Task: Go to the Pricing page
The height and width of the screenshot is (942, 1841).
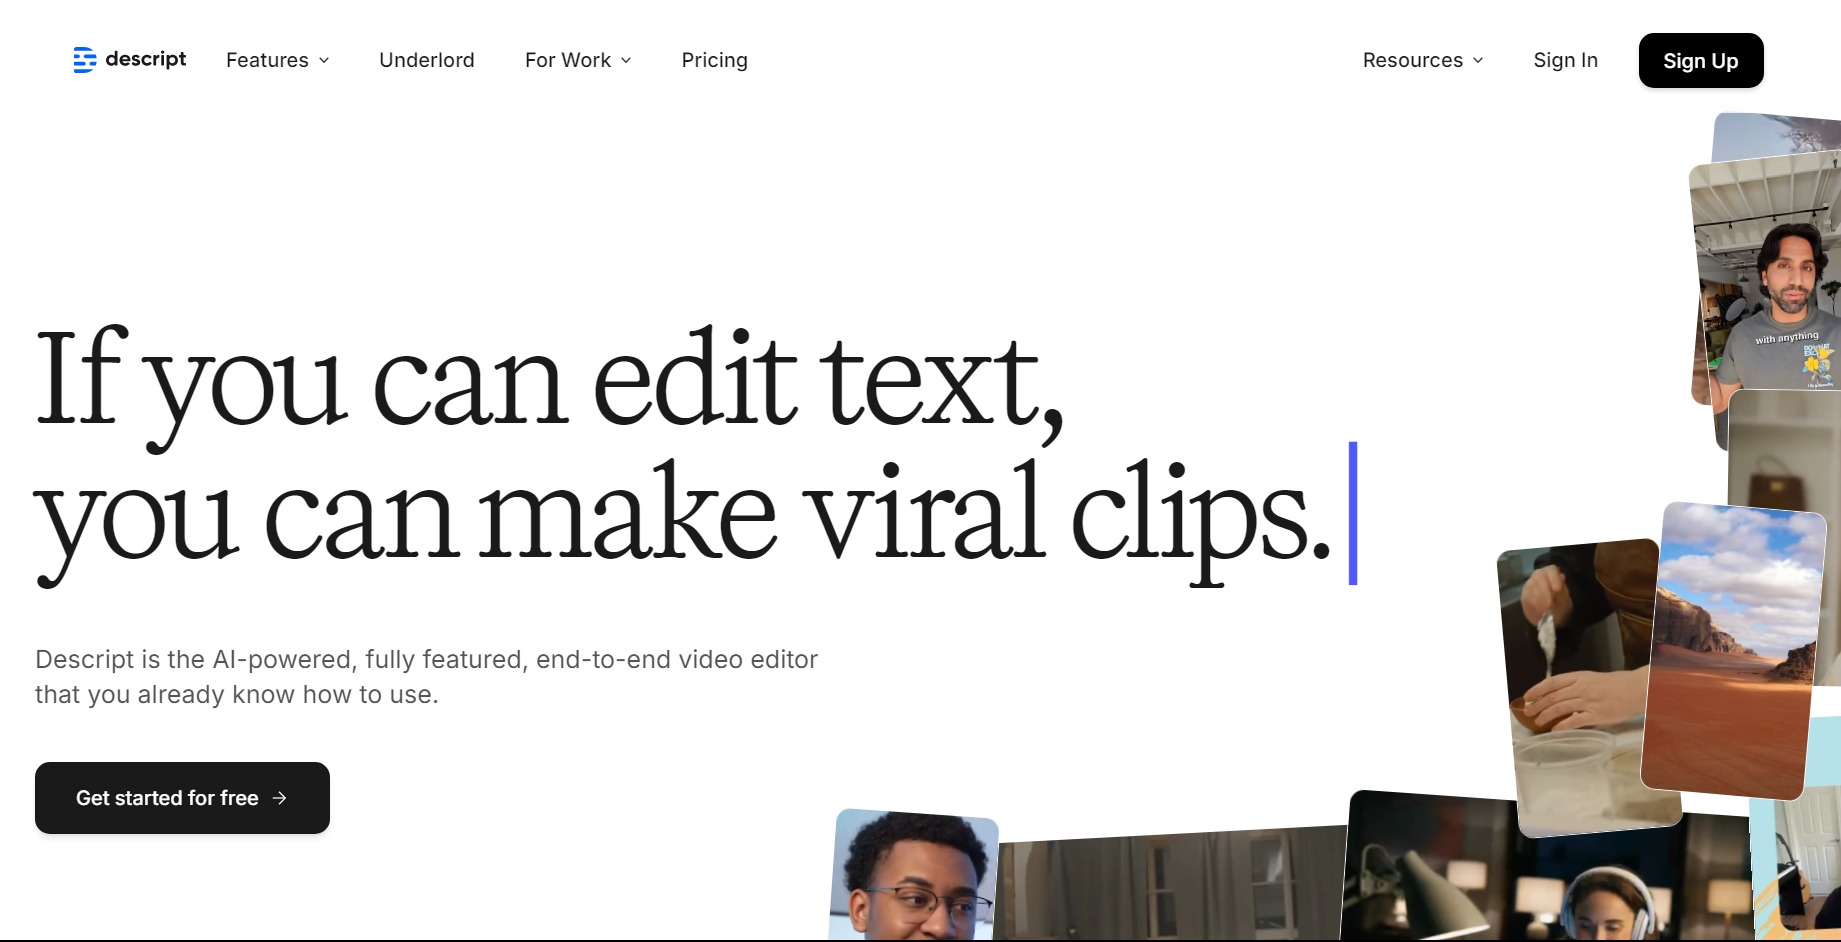Action: coord(714,60)
